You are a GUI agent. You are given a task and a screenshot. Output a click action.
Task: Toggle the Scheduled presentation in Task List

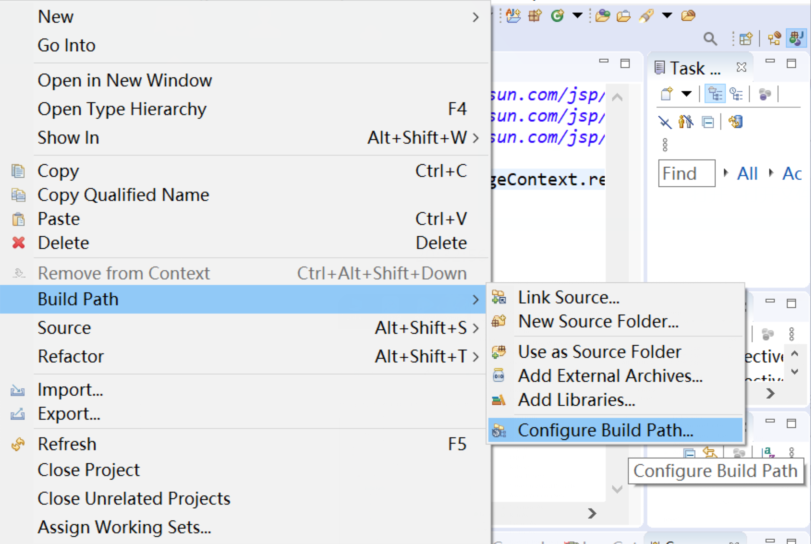pyautogui.click(x=735, y=94)
